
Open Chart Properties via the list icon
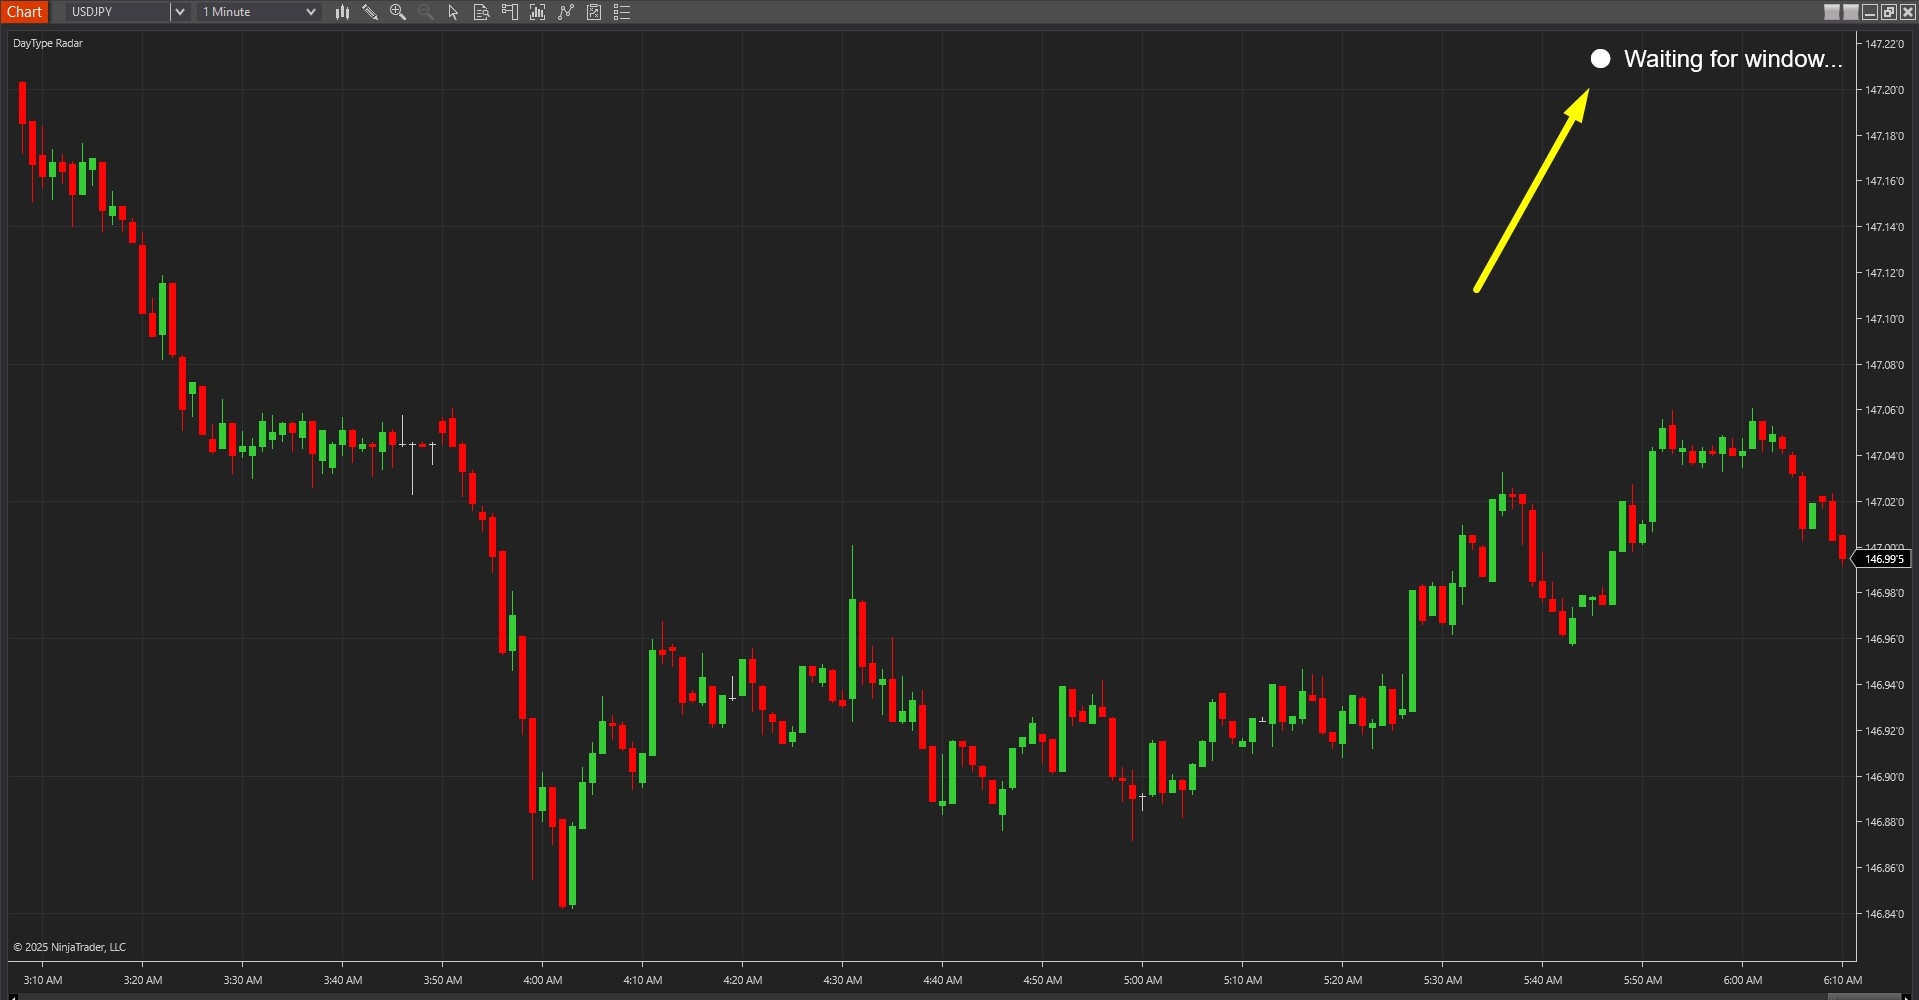tap(621, 12)
